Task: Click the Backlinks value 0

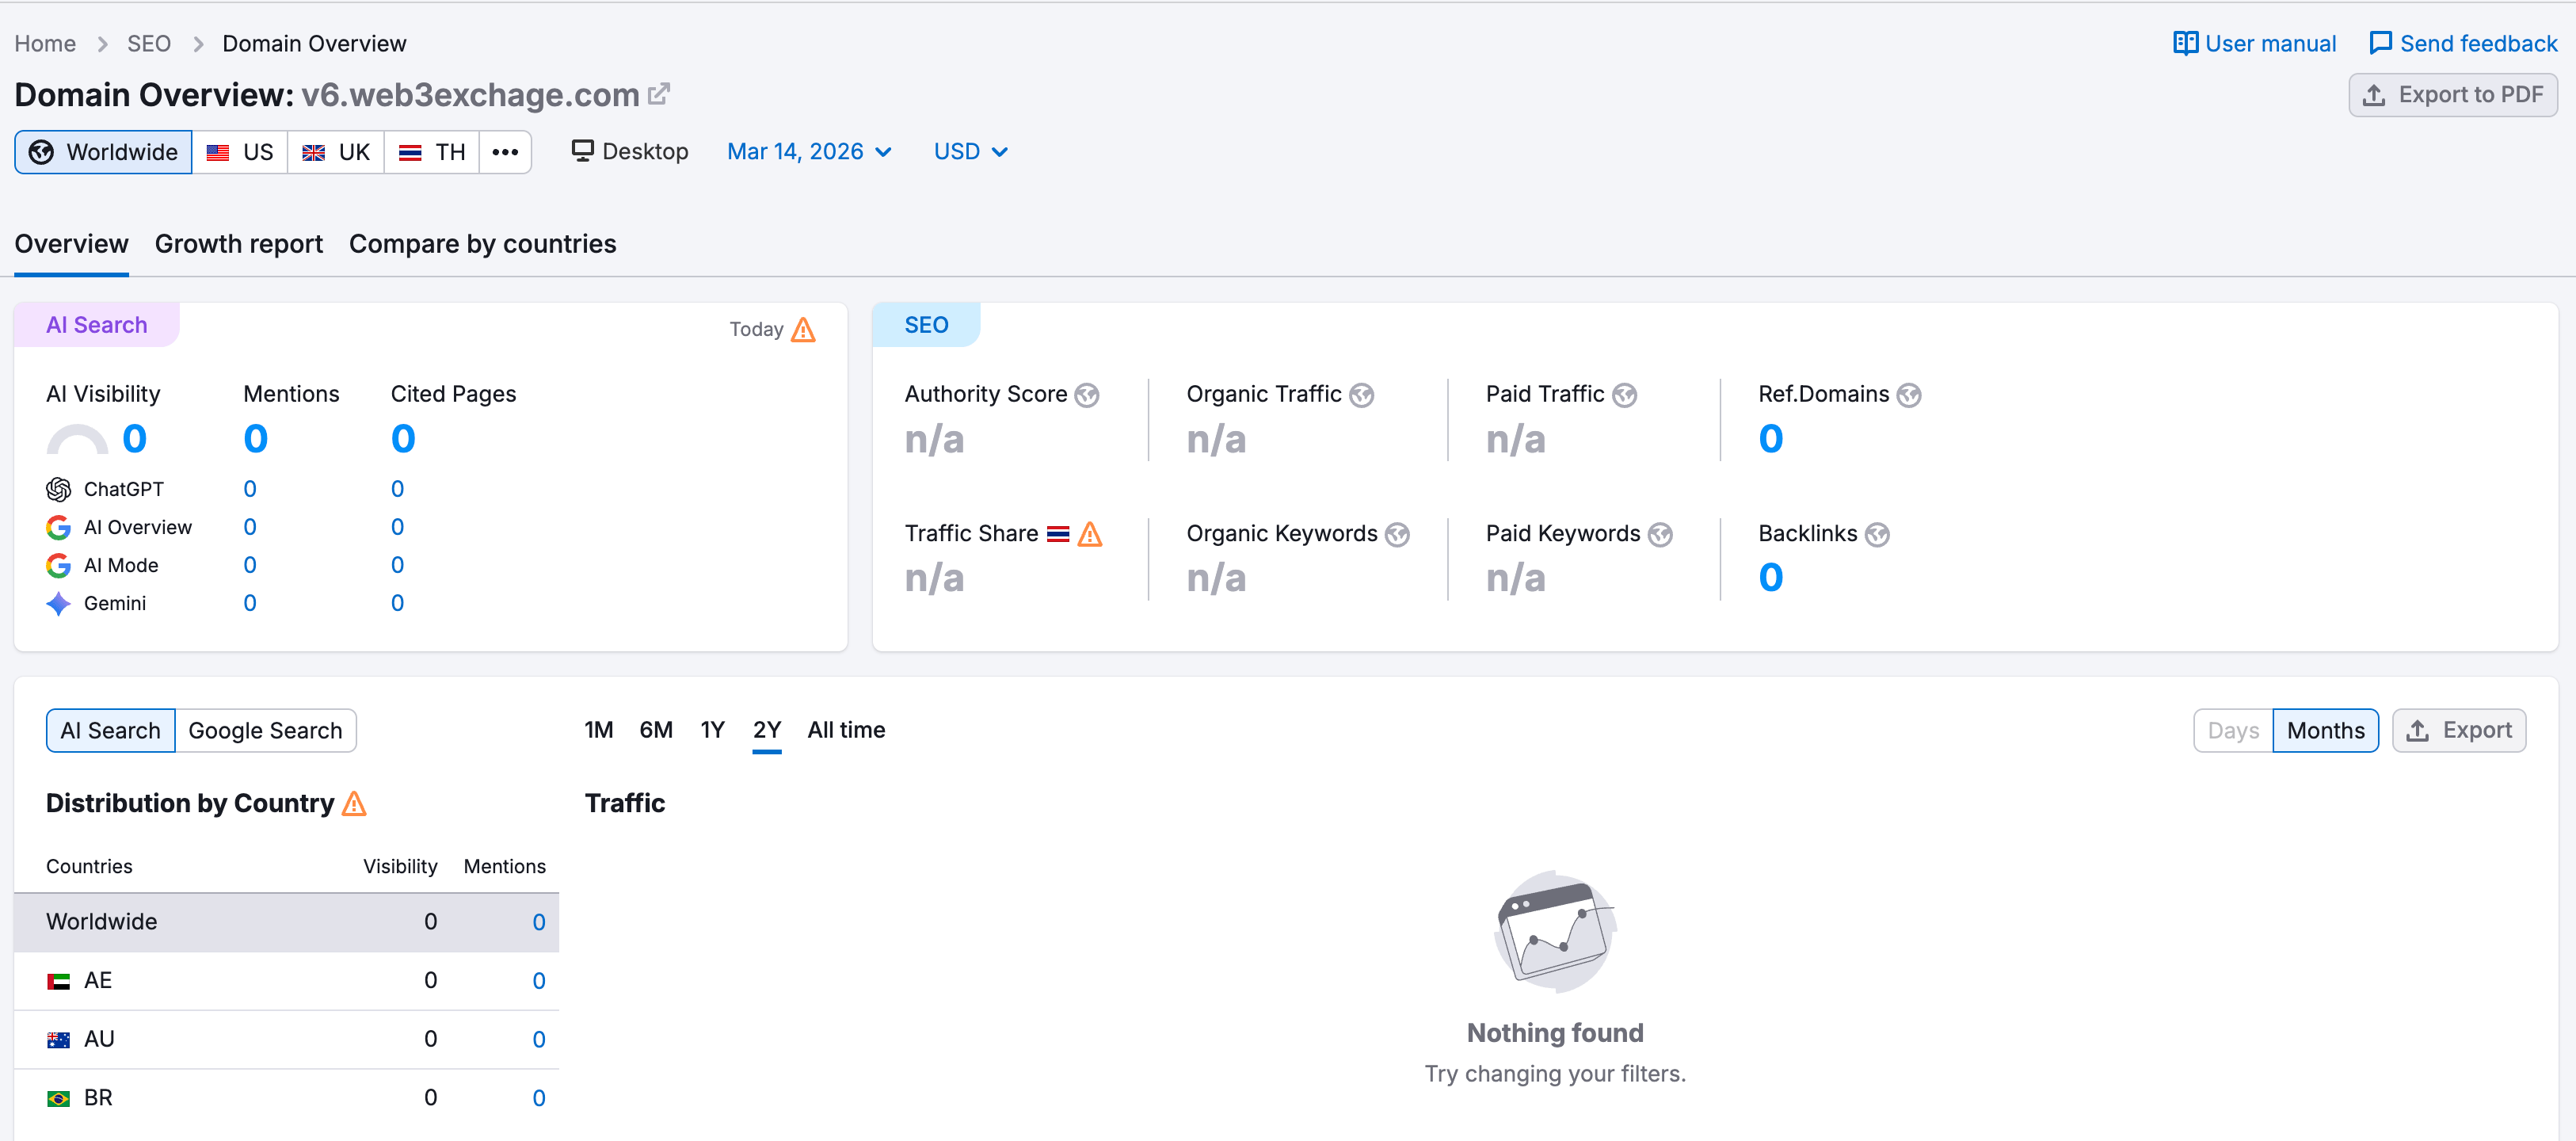Action: tap(1770, 578)
